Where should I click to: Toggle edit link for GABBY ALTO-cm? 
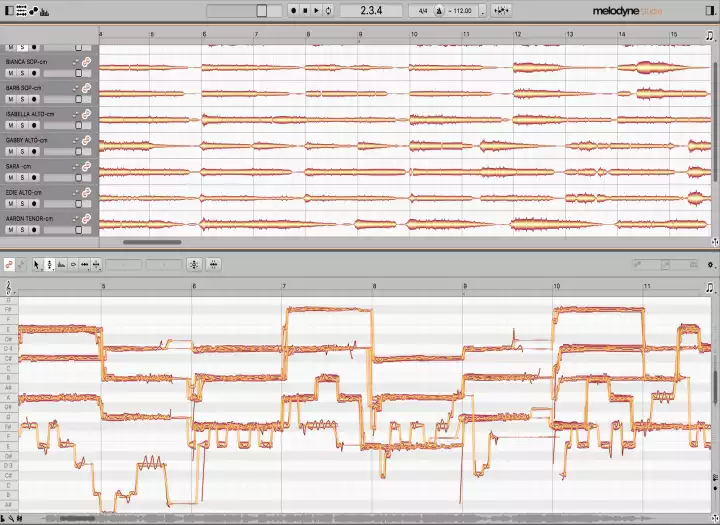(86, 140)
